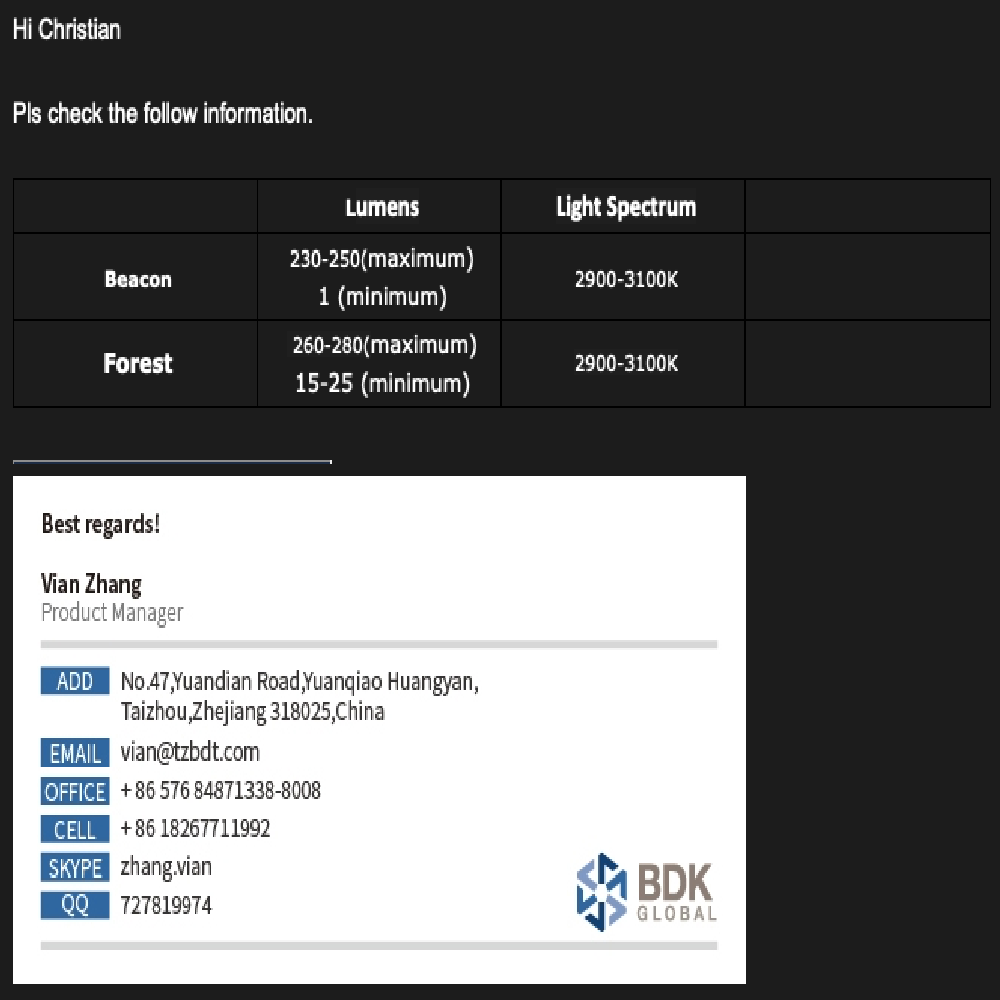
Task: Click the Forest row label
Action: [x=138, y=364]
